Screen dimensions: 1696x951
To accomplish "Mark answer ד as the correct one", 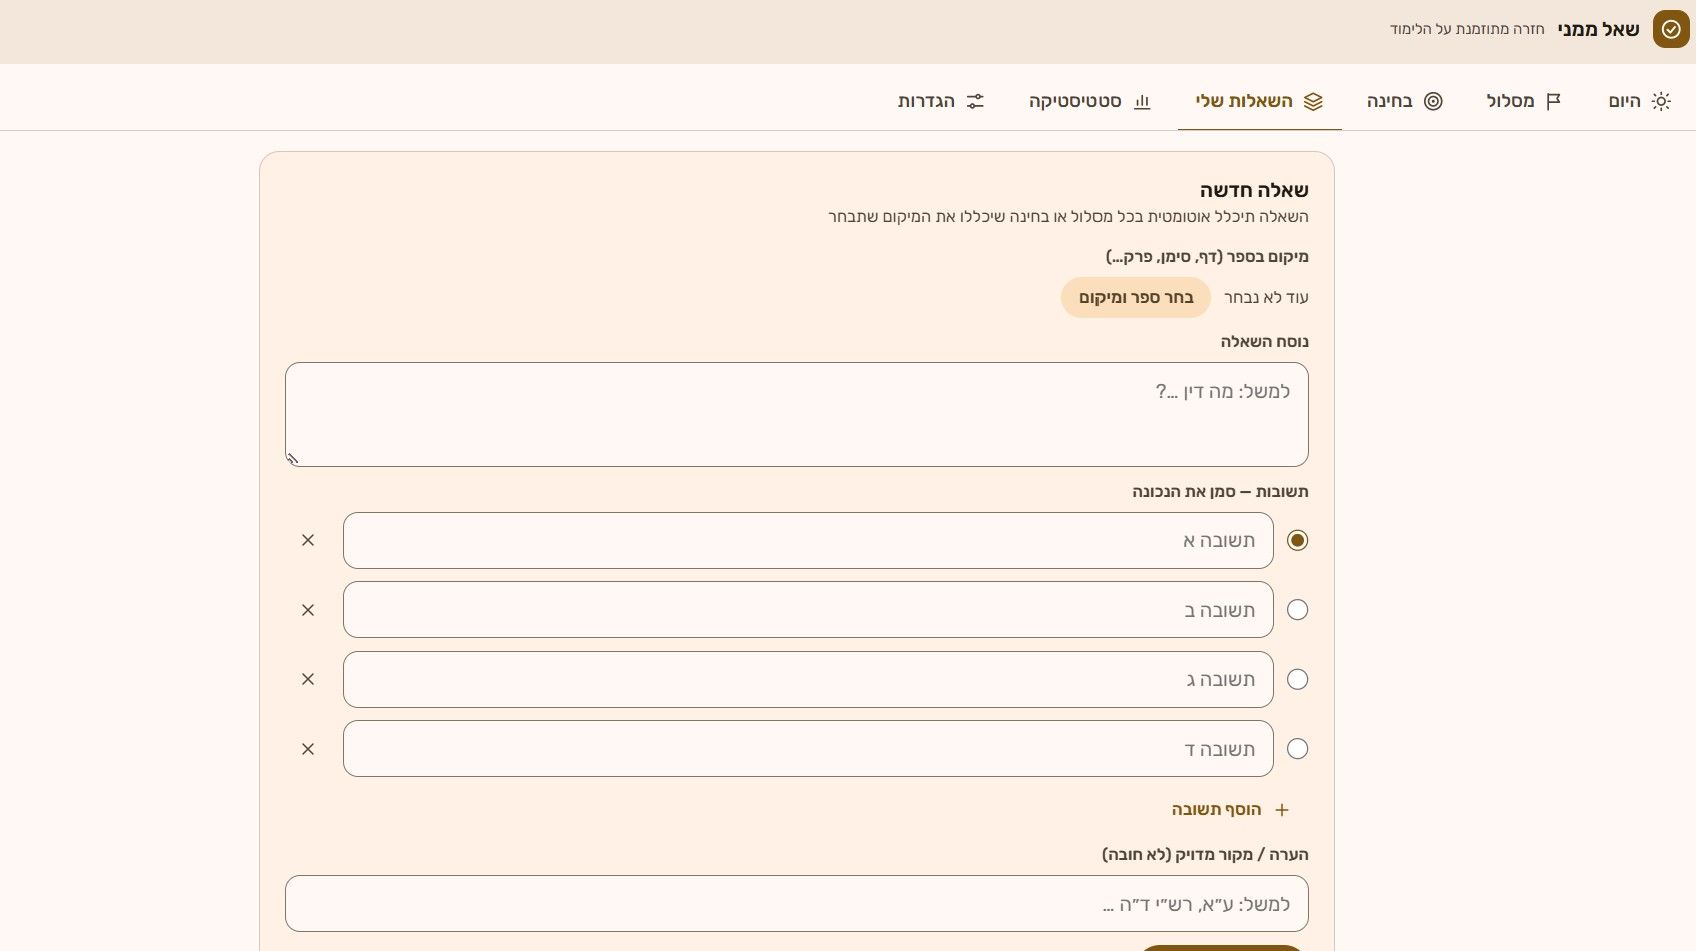I will pyautogui.click(x=1297, y=749).
